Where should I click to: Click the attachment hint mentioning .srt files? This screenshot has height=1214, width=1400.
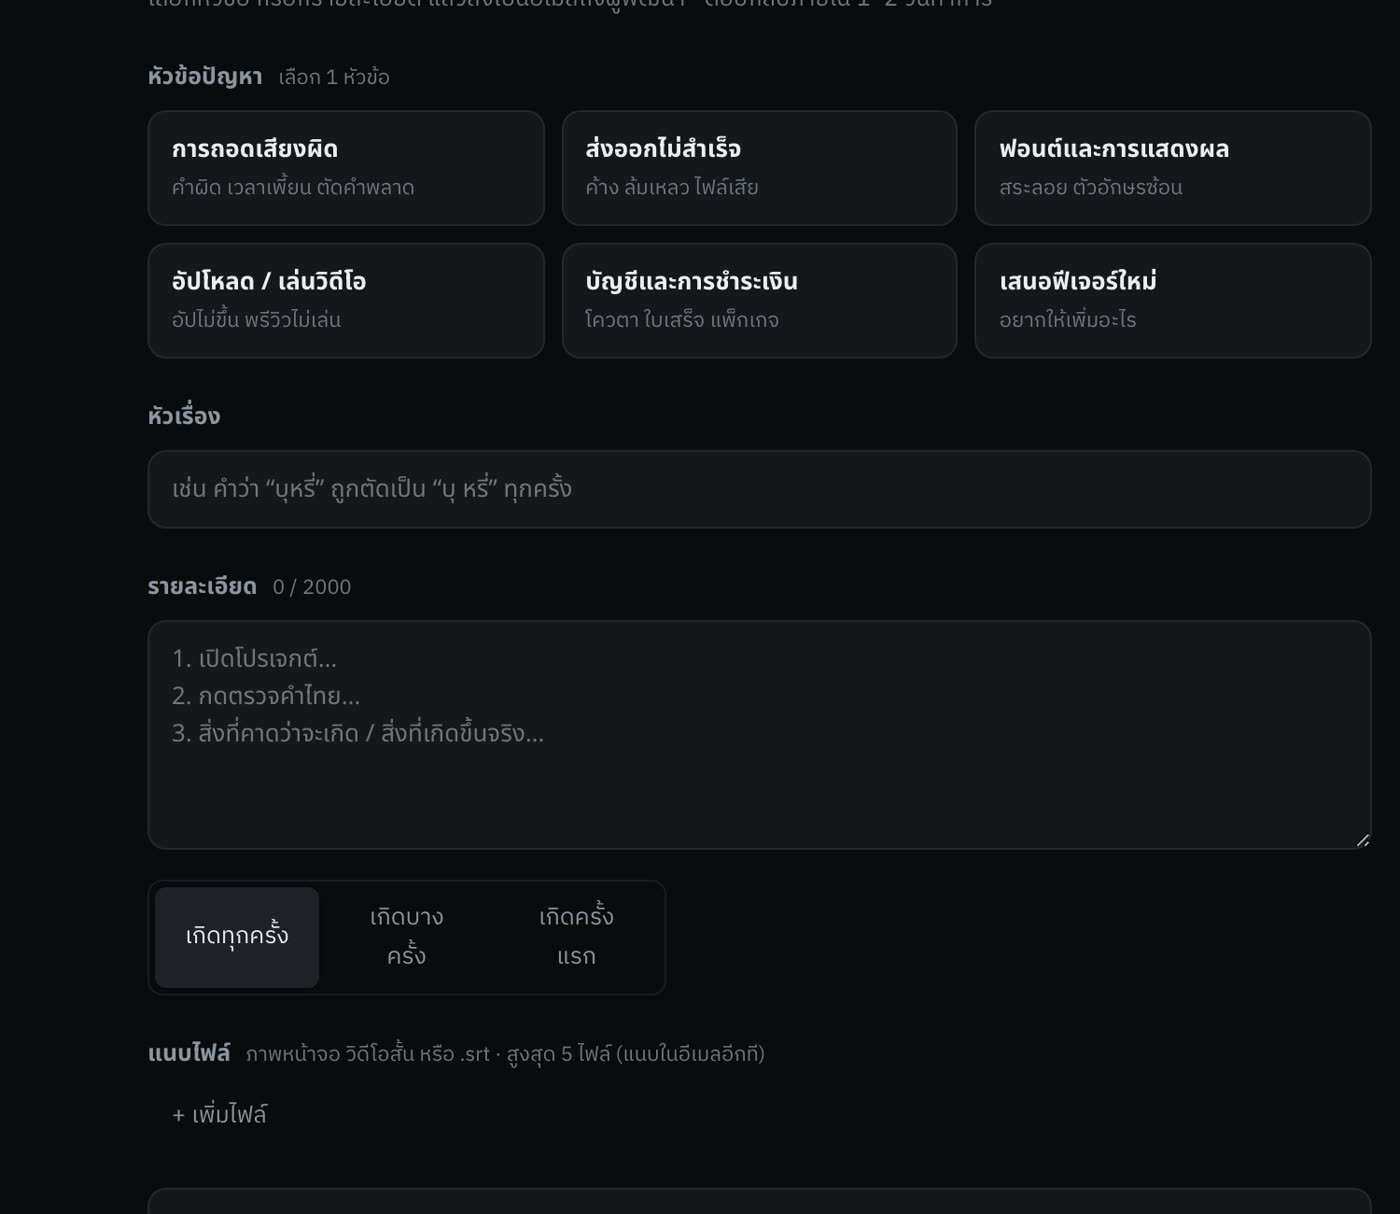pyautogui.click(x=505, y=1054)
